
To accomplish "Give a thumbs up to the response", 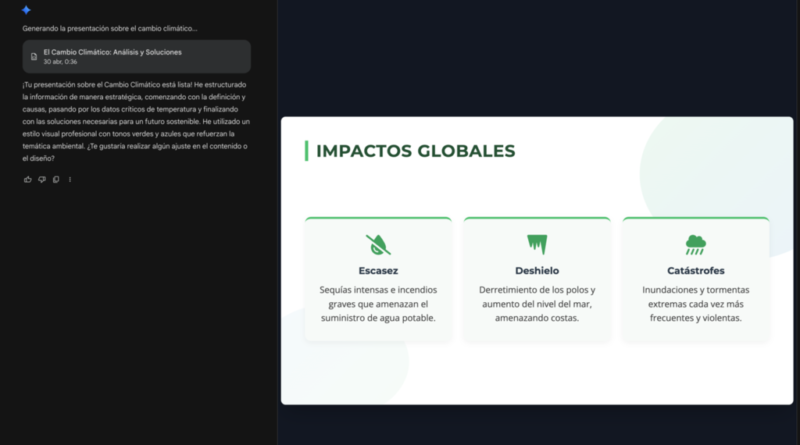I will pyautogui.click(x=28, y=179).
